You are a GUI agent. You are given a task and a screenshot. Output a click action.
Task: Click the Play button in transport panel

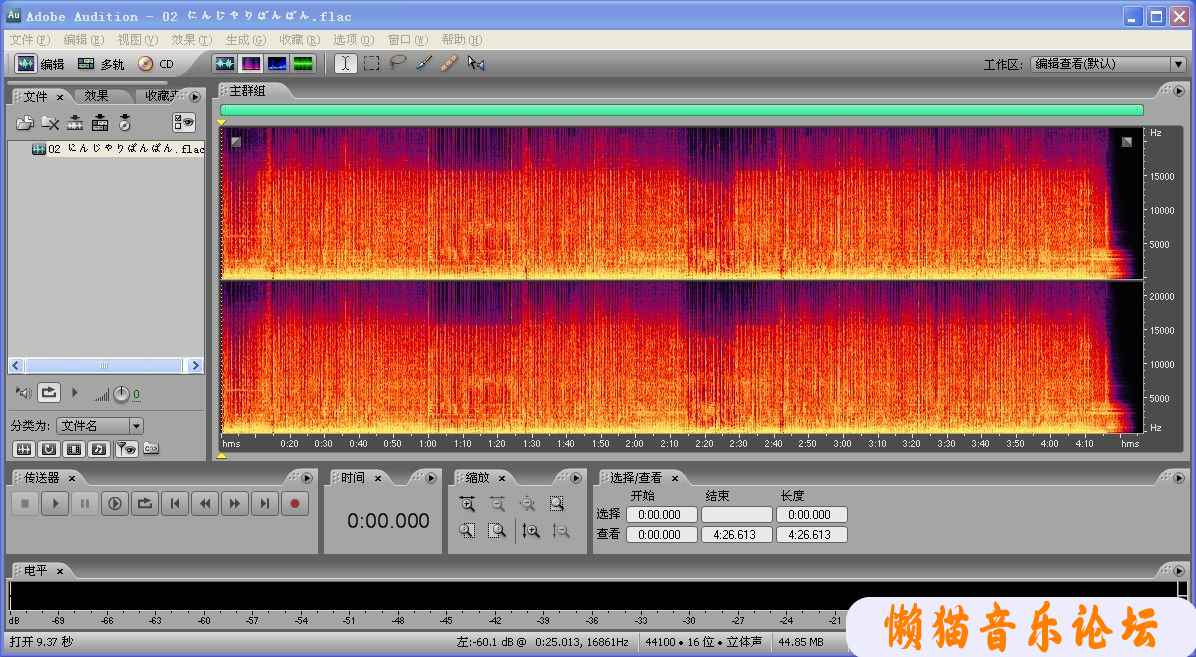coord(55,504)
